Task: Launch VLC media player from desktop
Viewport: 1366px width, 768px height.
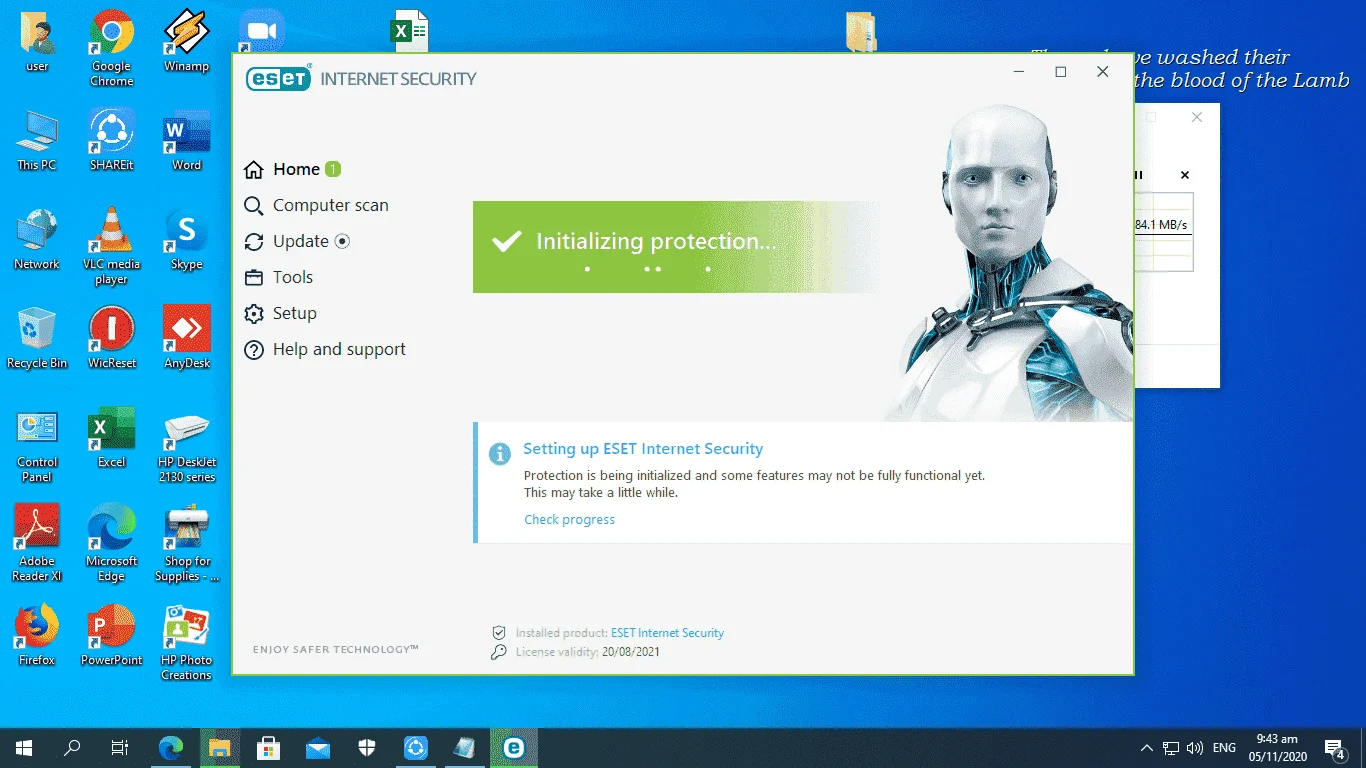Action: click(112, 247)
